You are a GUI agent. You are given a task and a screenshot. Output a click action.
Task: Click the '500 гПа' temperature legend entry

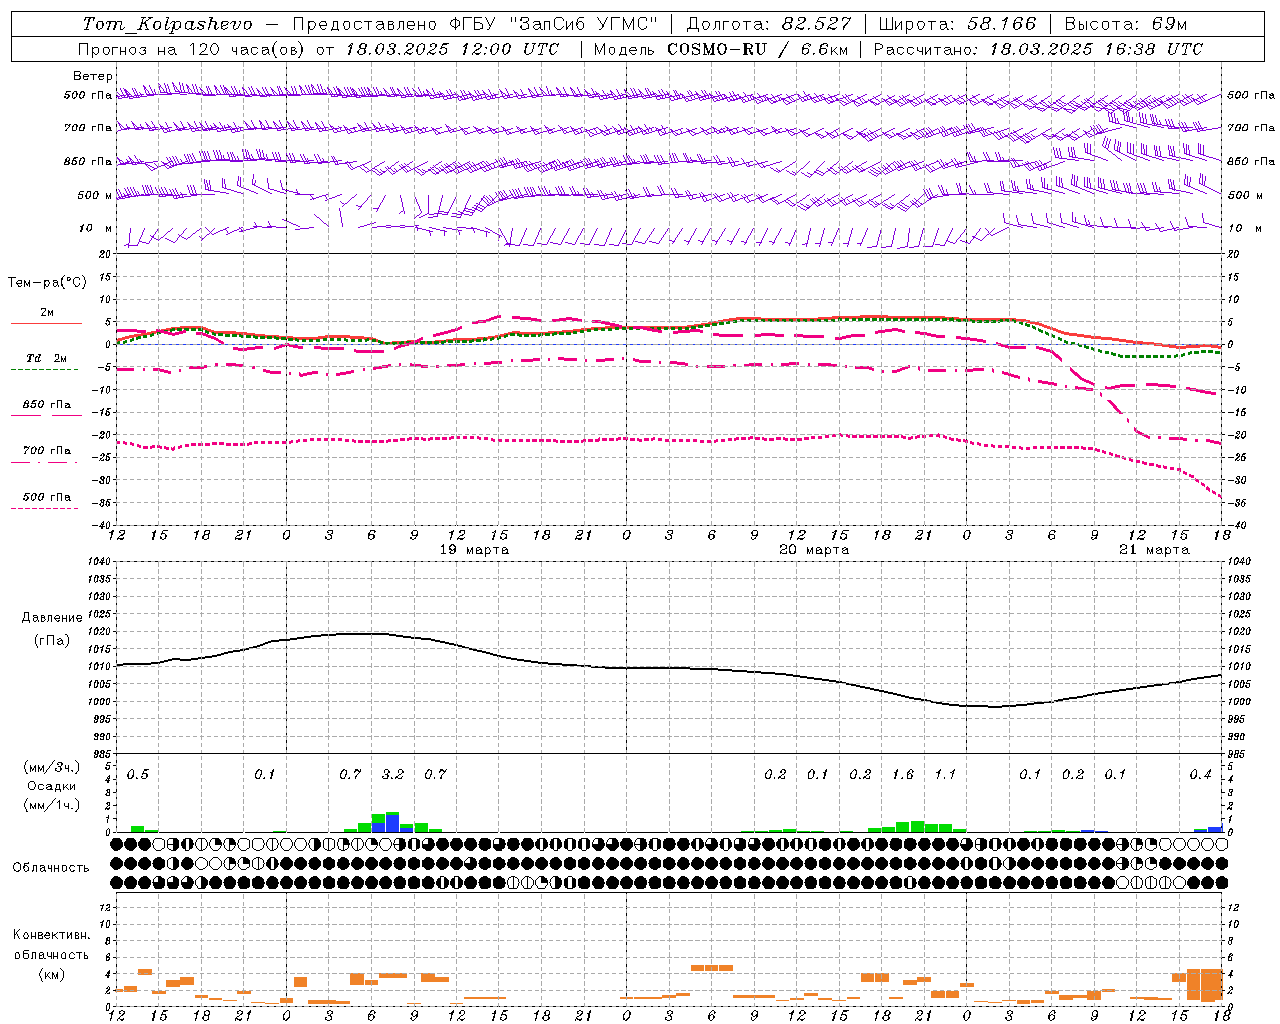[47, 497]
